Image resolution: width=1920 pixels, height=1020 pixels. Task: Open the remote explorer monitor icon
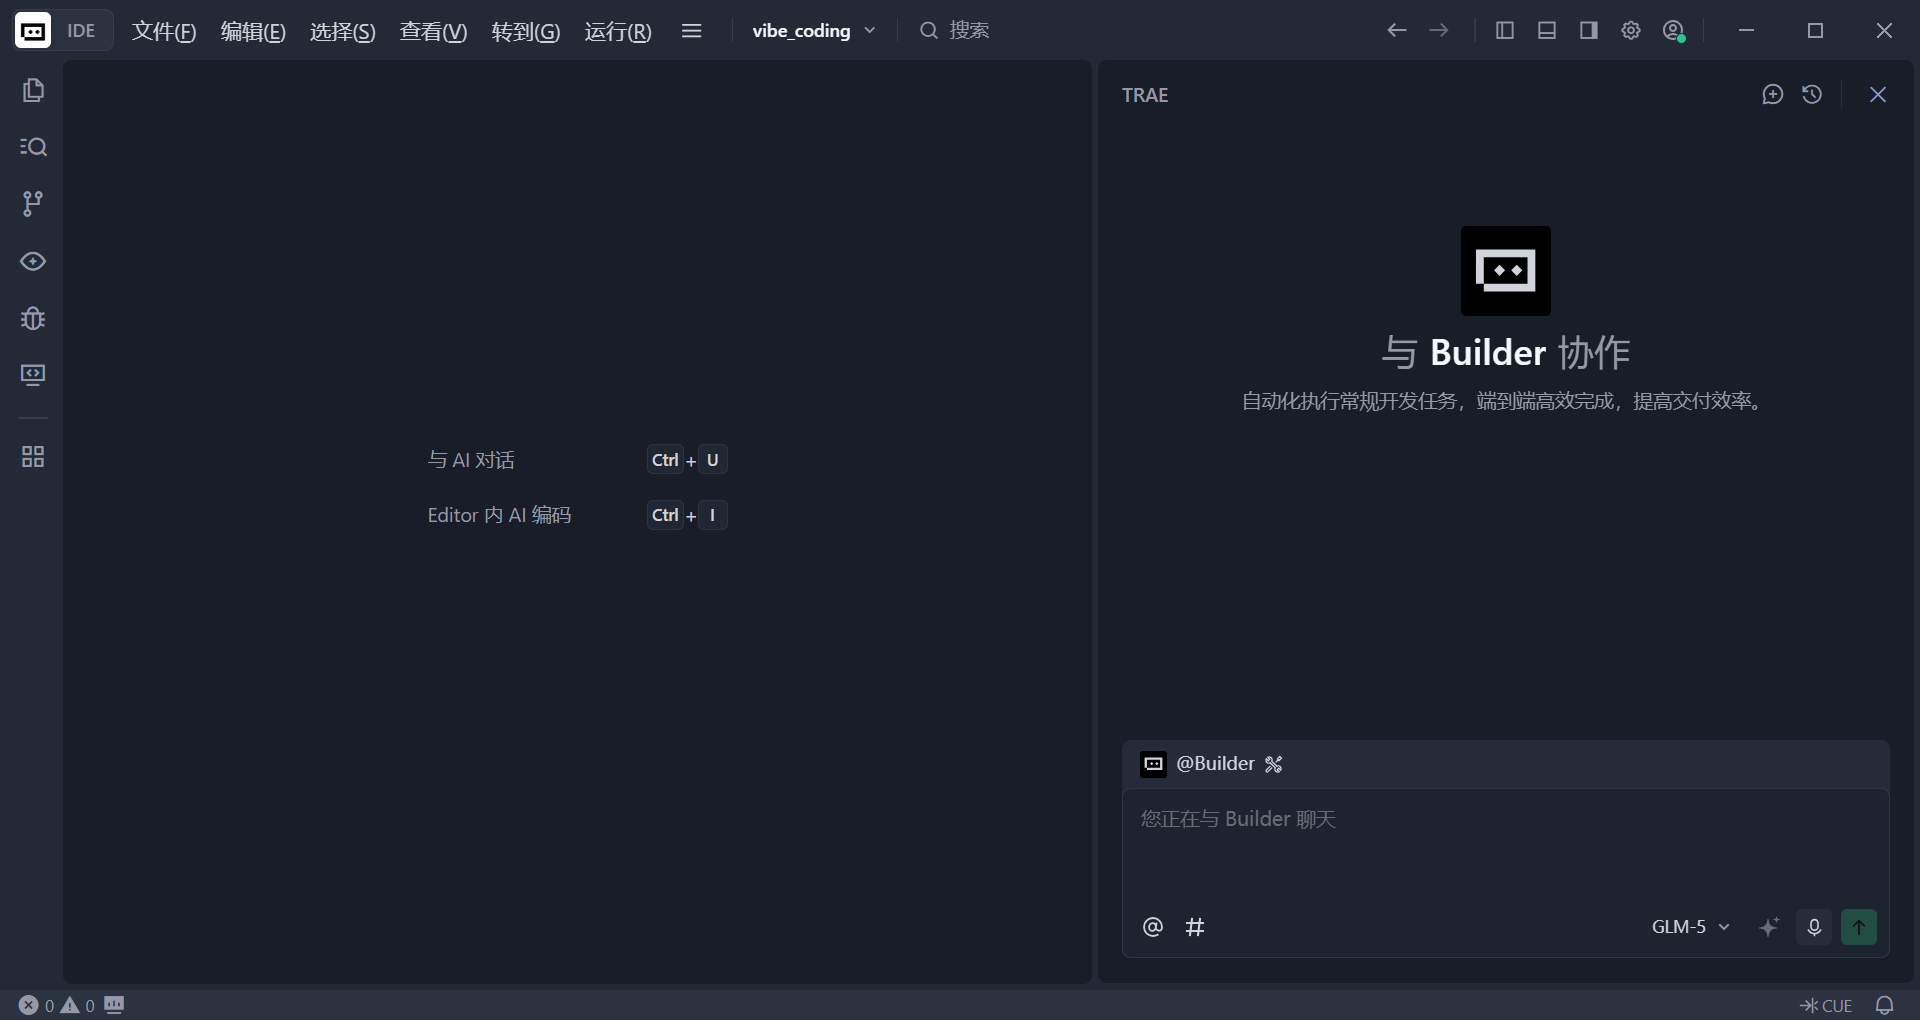pos(33,375)
